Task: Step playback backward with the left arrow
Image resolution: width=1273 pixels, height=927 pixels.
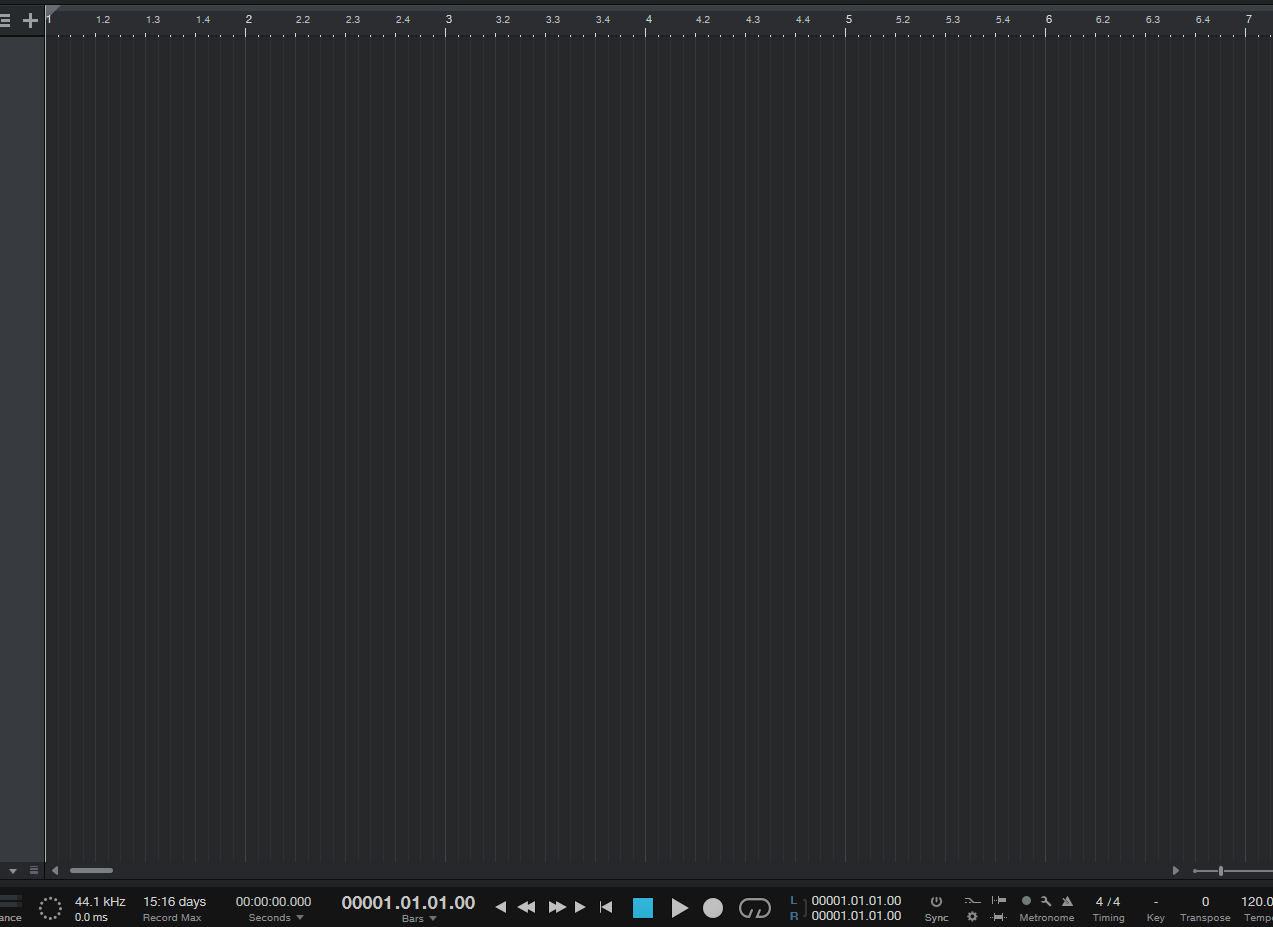Action: (x=501, y=907)
